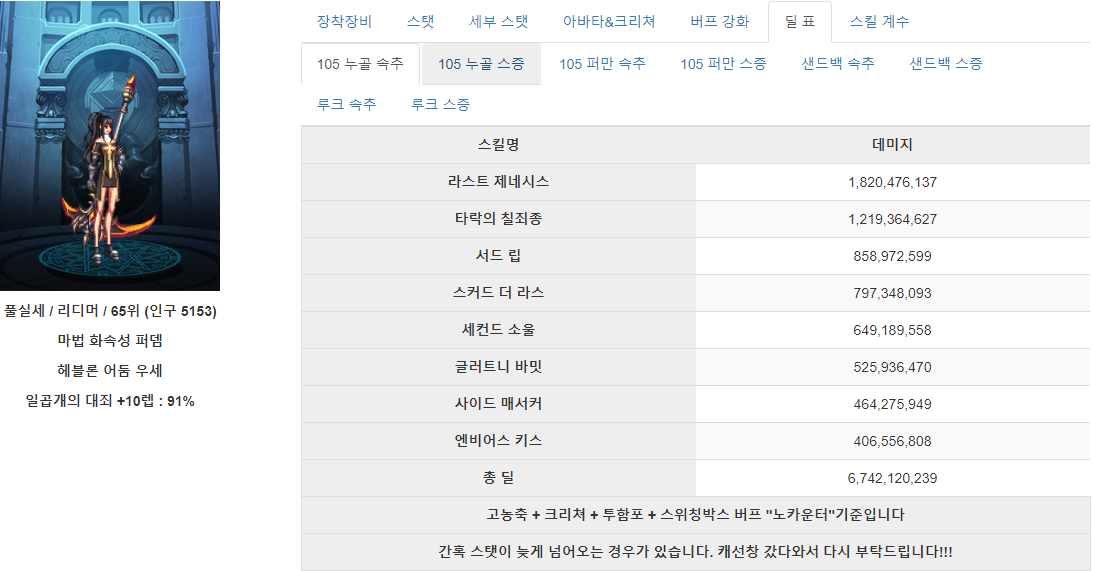Viewport: 1093px width, 571px height.
Task: Click damage value 406,556,808
Action: [892, 441]
